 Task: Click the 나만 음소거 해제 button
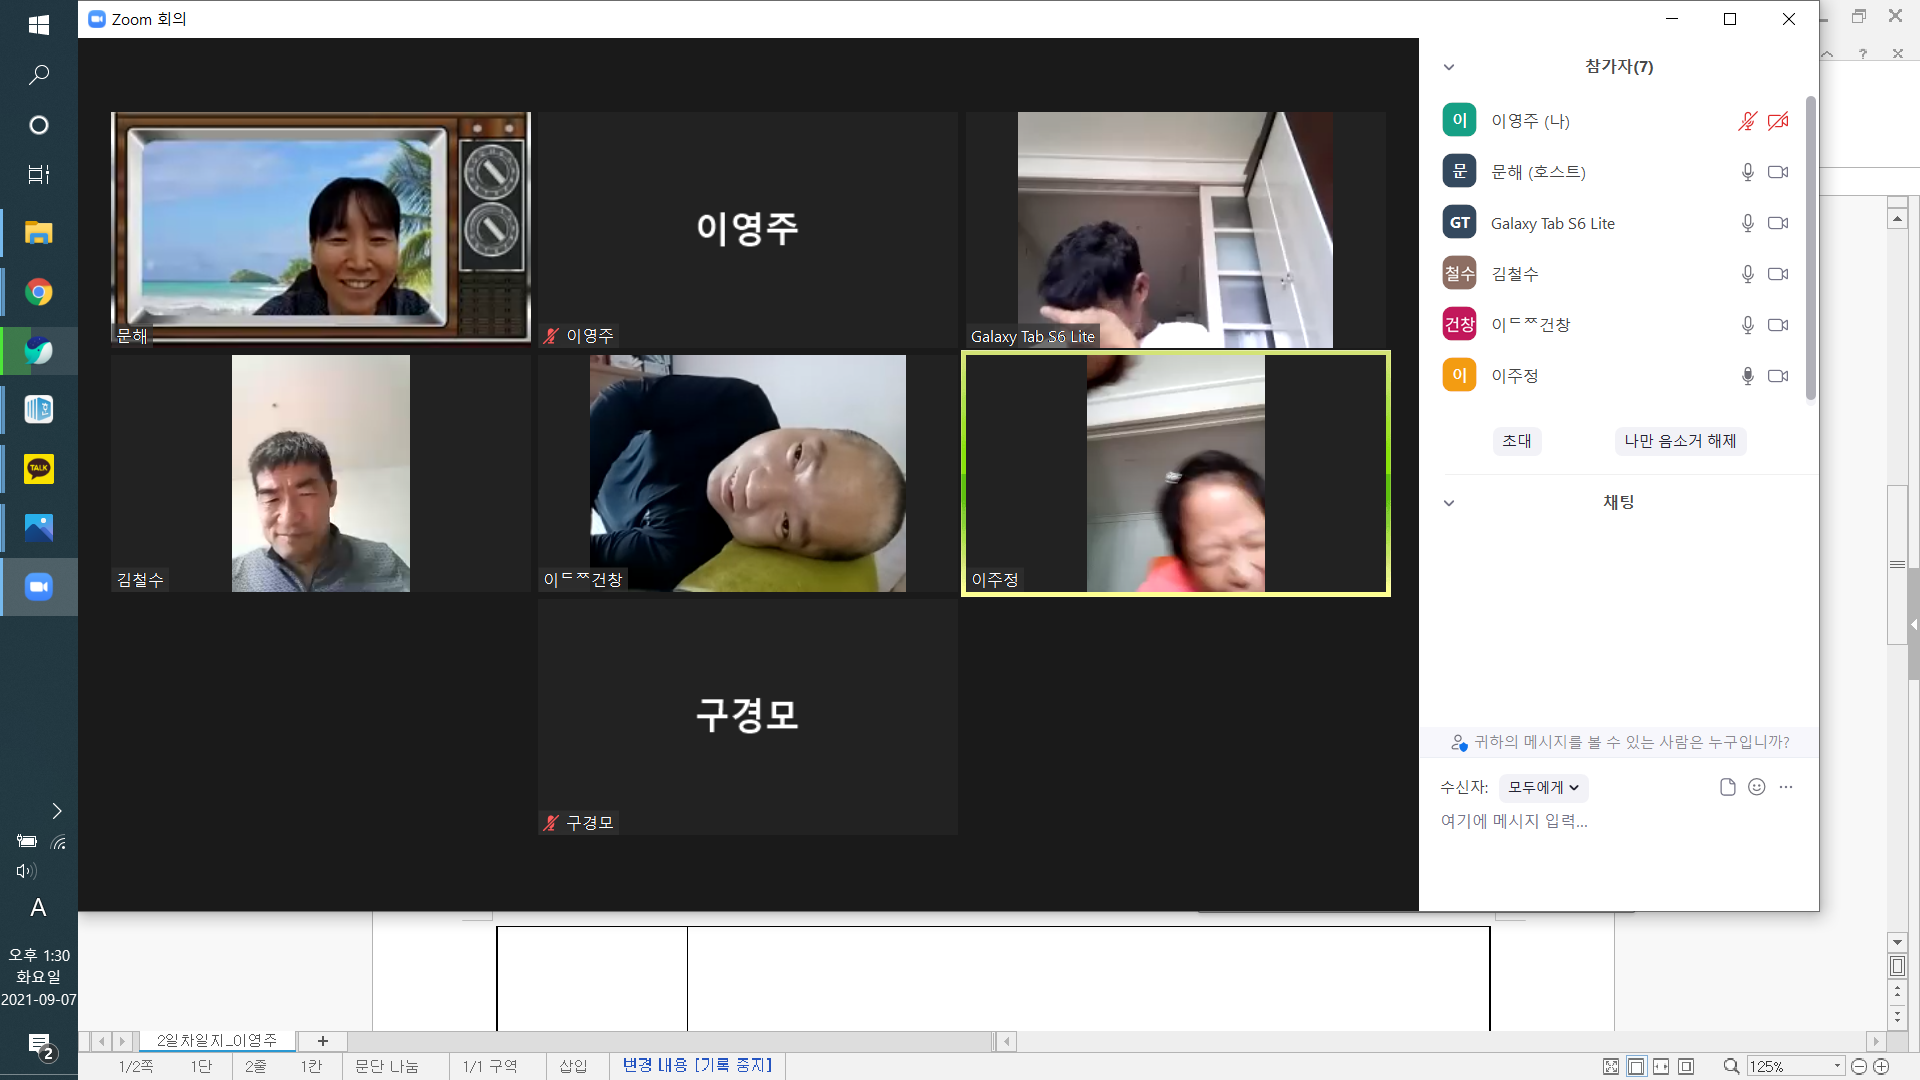[1680, 441]
